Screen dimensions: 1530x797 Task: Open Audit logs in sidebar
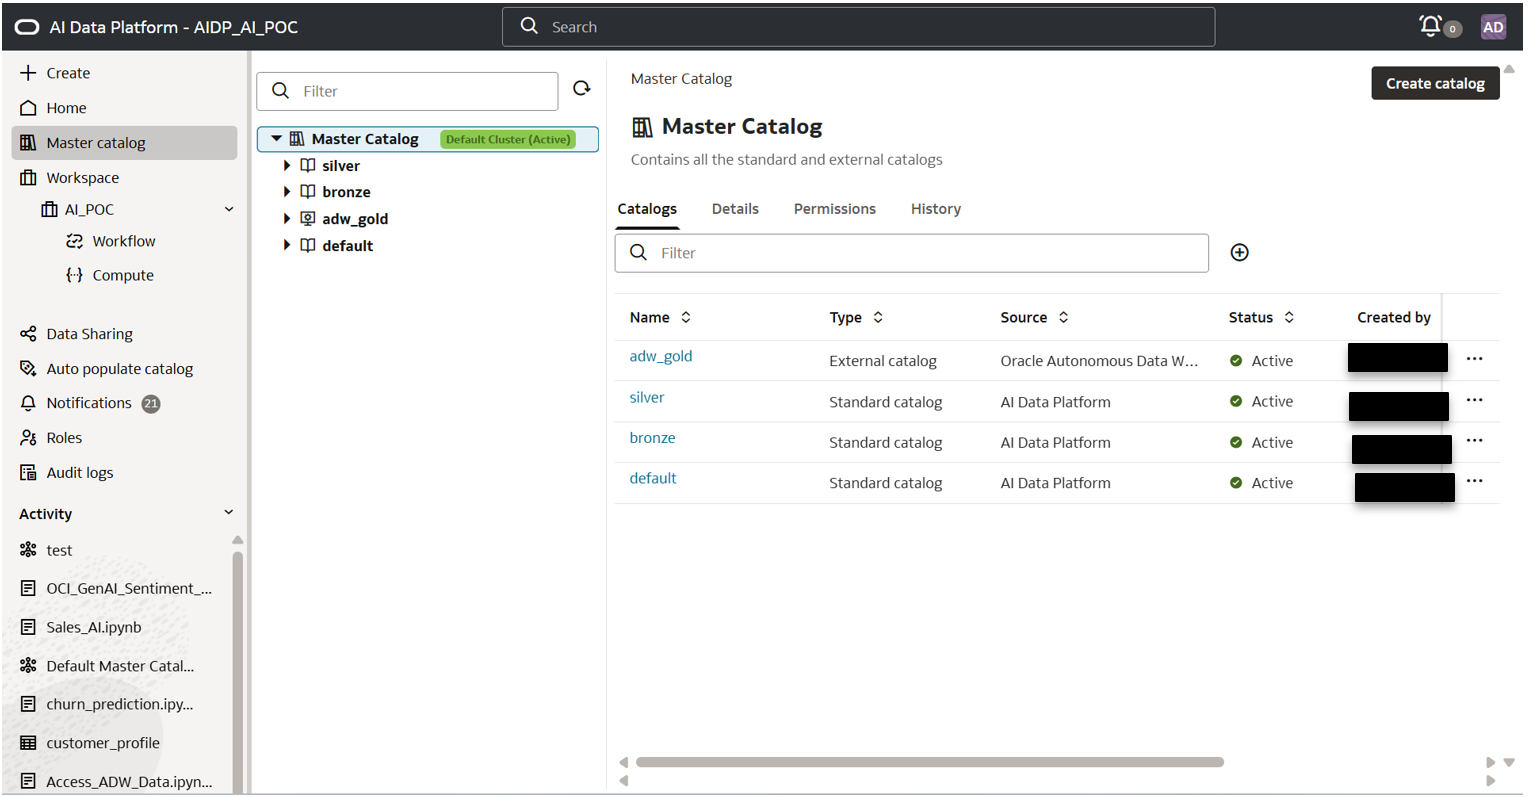point(79,473)
